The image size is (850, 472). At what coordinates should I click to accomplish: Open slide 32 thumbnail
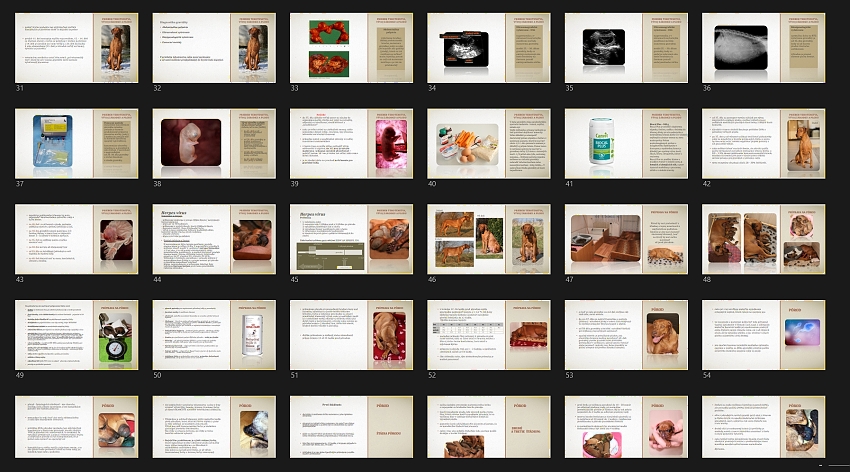(213, 47)
